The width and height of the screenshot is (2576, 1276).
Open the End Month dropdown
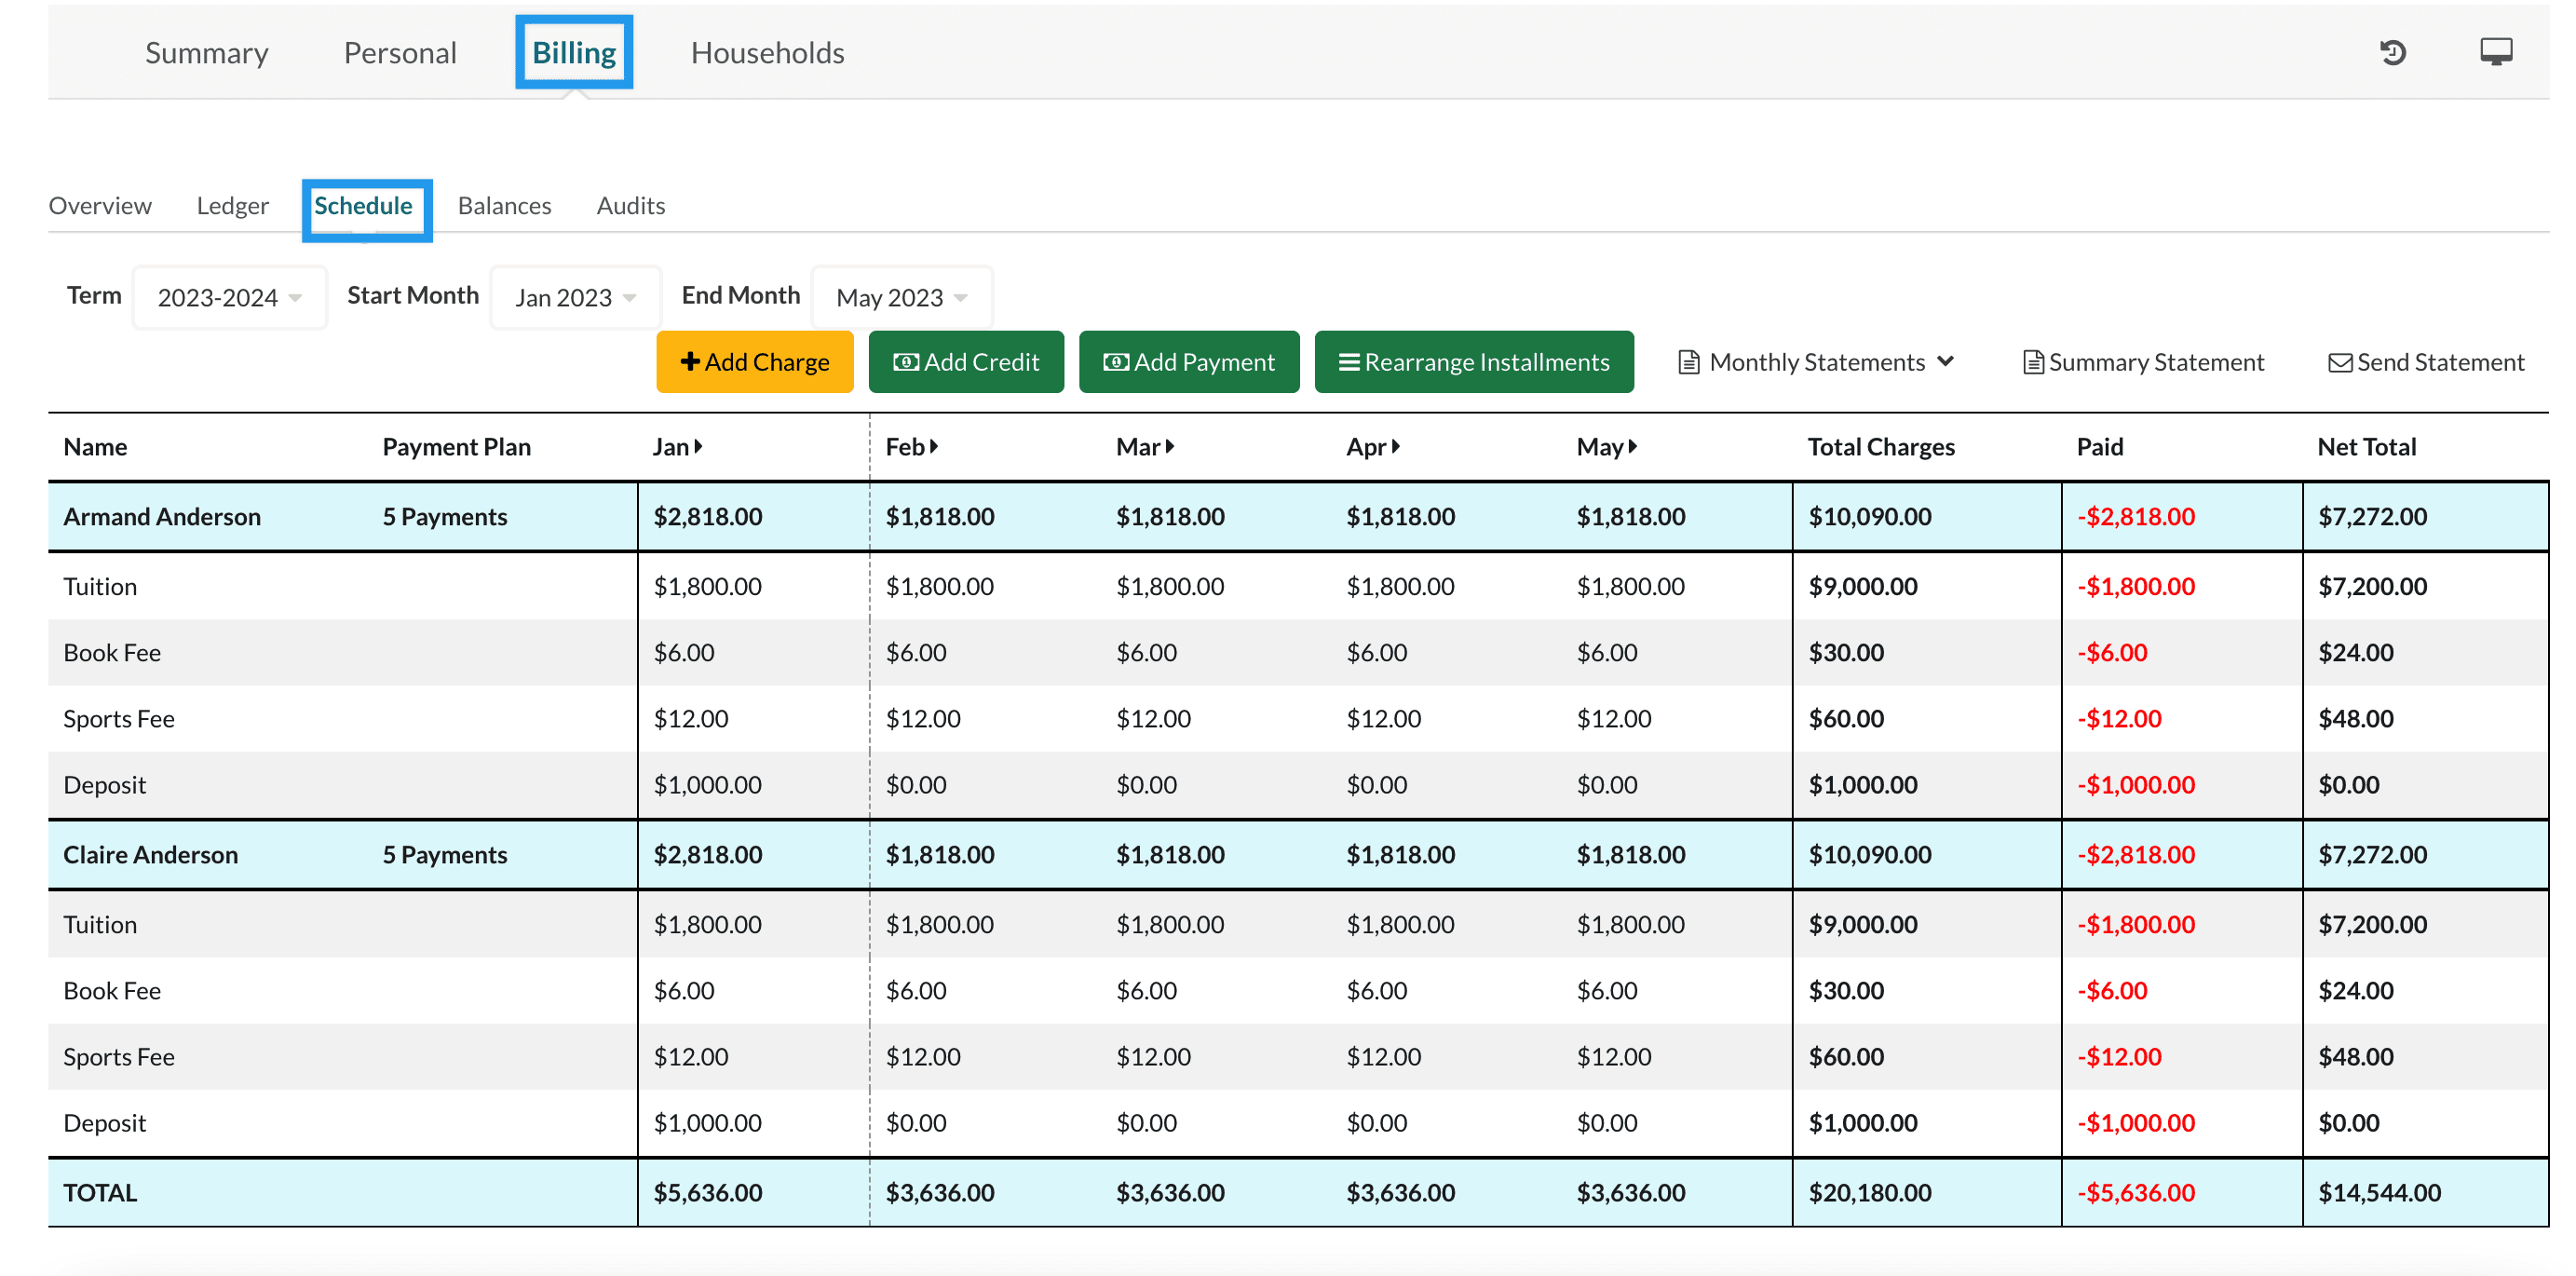pyautogui.click(x=901, y=298)
